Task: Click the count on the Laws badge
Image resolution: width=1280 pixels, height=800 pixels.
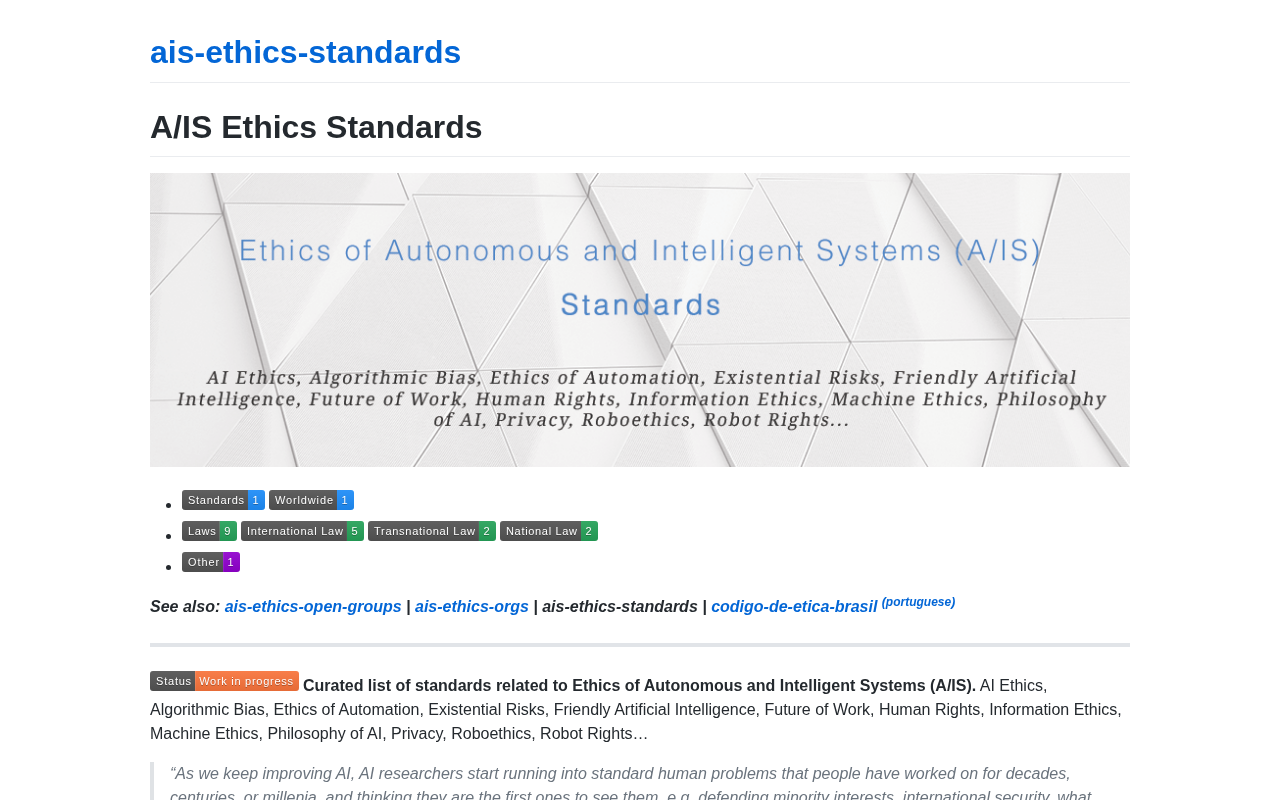Action: [228, 531]
